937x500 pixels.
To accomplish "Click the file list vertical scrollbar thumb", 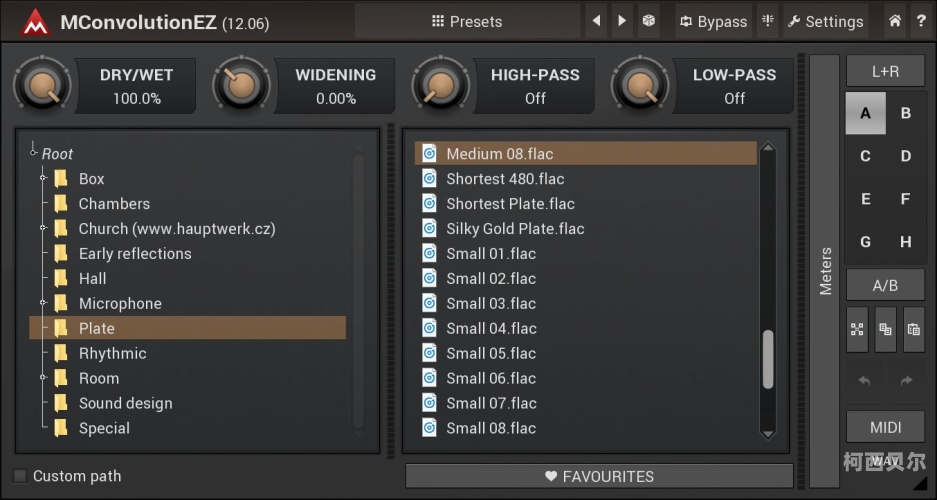I will coord(768,360).
